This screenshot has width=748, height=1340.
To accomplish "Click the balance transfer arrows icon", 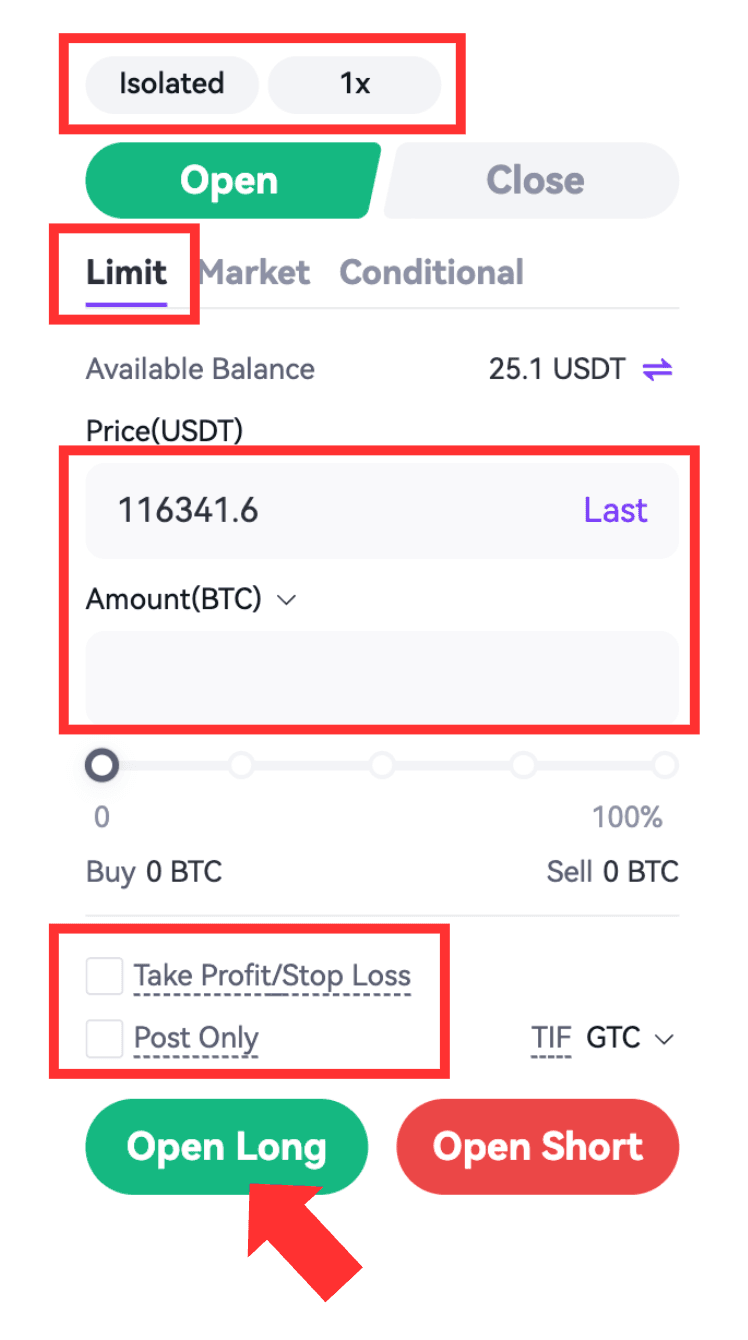I will tap(657, 370).
